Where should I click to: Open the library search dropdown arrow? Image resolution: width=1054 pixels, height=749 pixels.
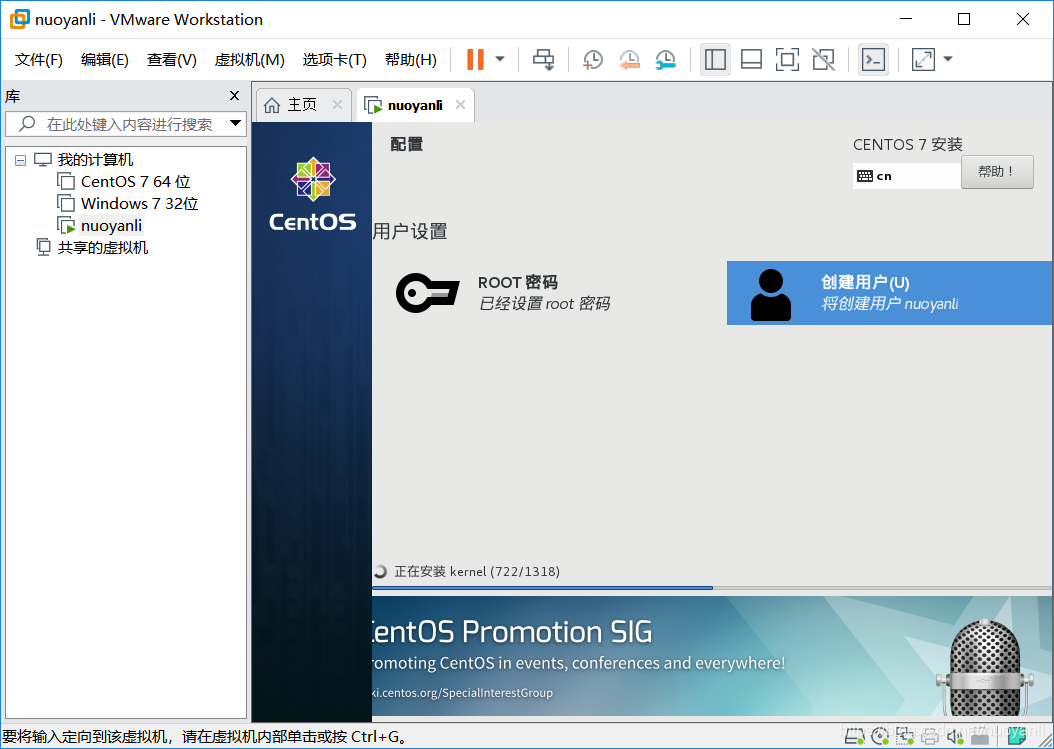click(235, 123)
